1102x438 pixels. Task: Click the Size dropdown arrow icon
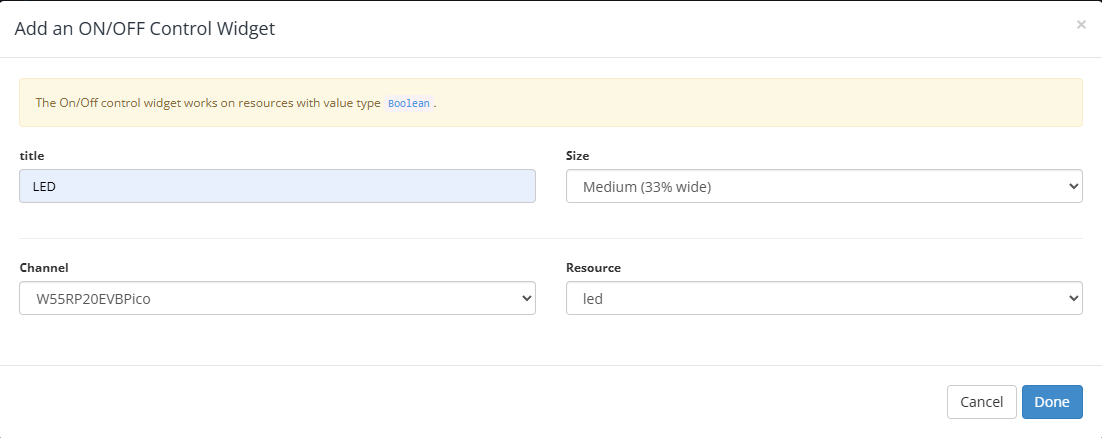pos(1073,186)
